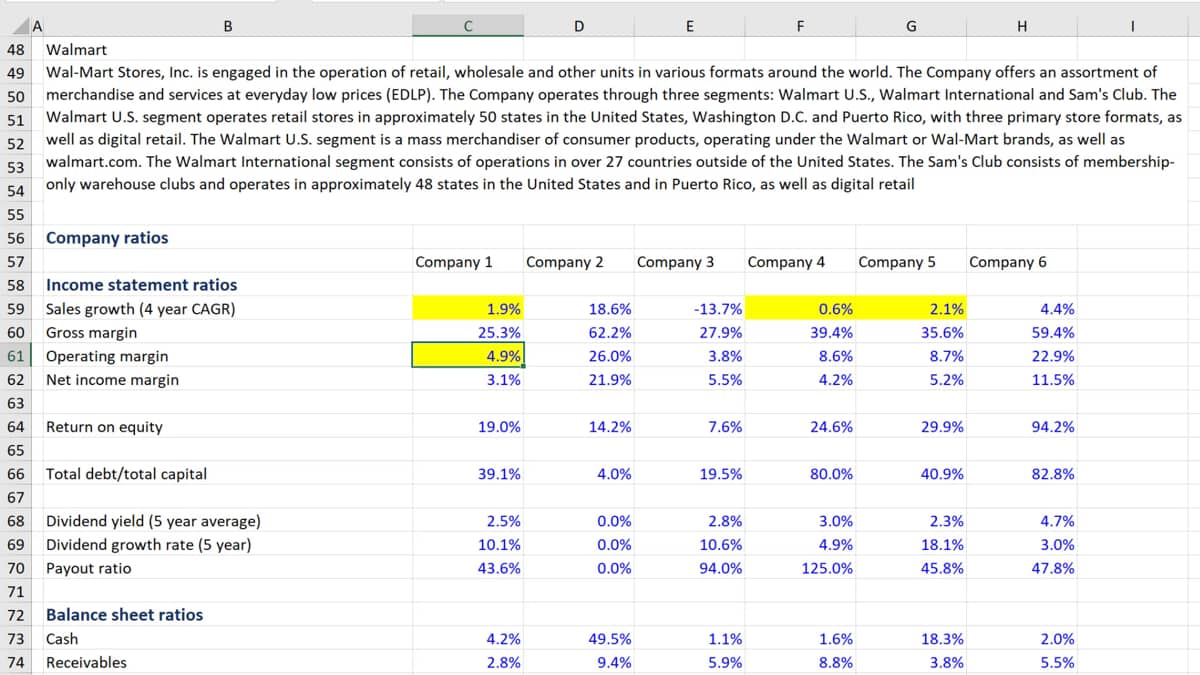Click the Payout ratio label

[88, 568]
